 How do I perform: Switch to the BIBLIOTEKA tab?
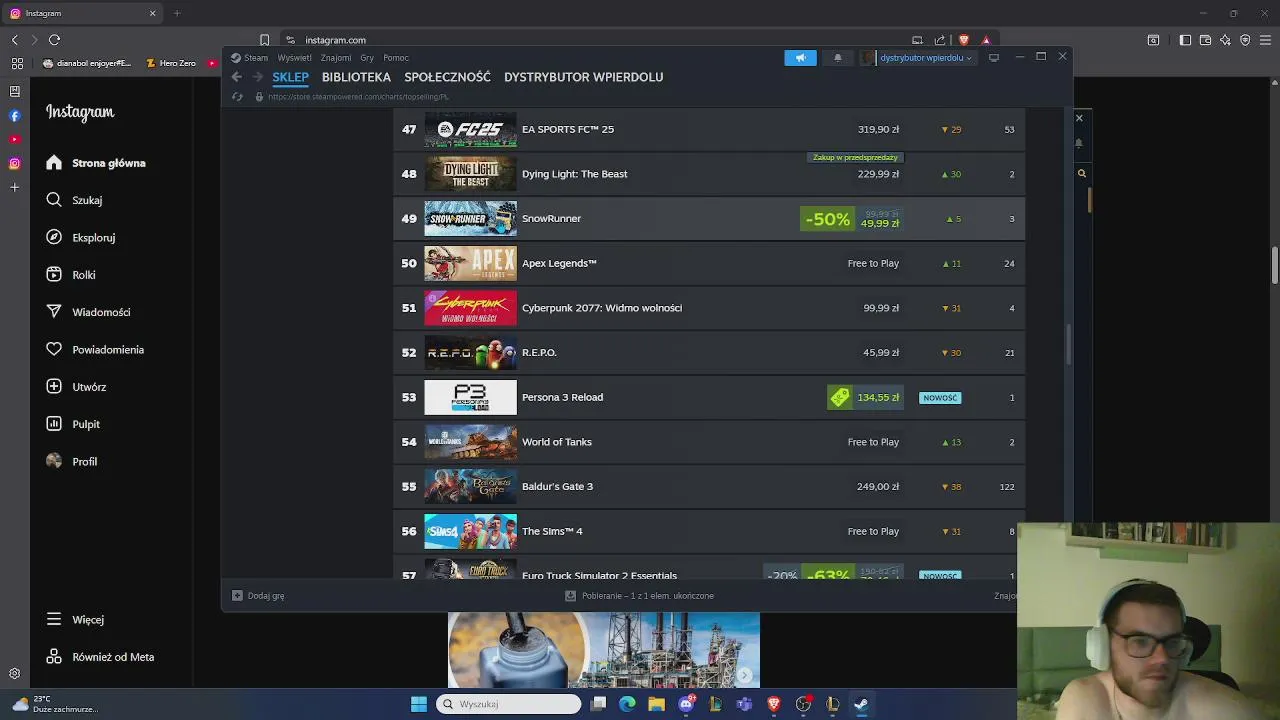[356, 77]
